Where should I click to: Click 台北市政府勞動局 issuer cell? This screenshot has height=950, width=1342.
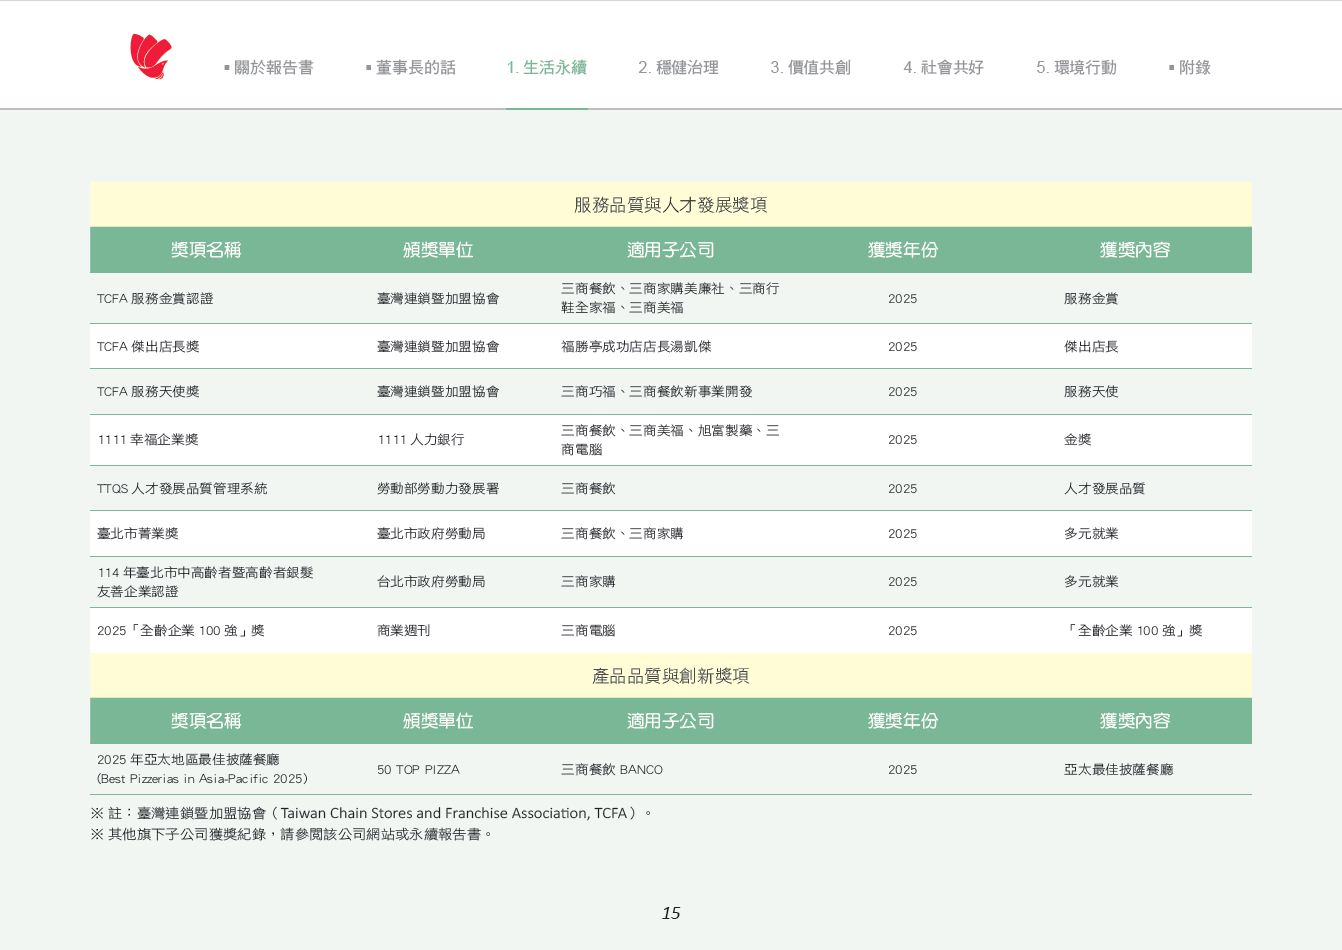click(431, 582)
